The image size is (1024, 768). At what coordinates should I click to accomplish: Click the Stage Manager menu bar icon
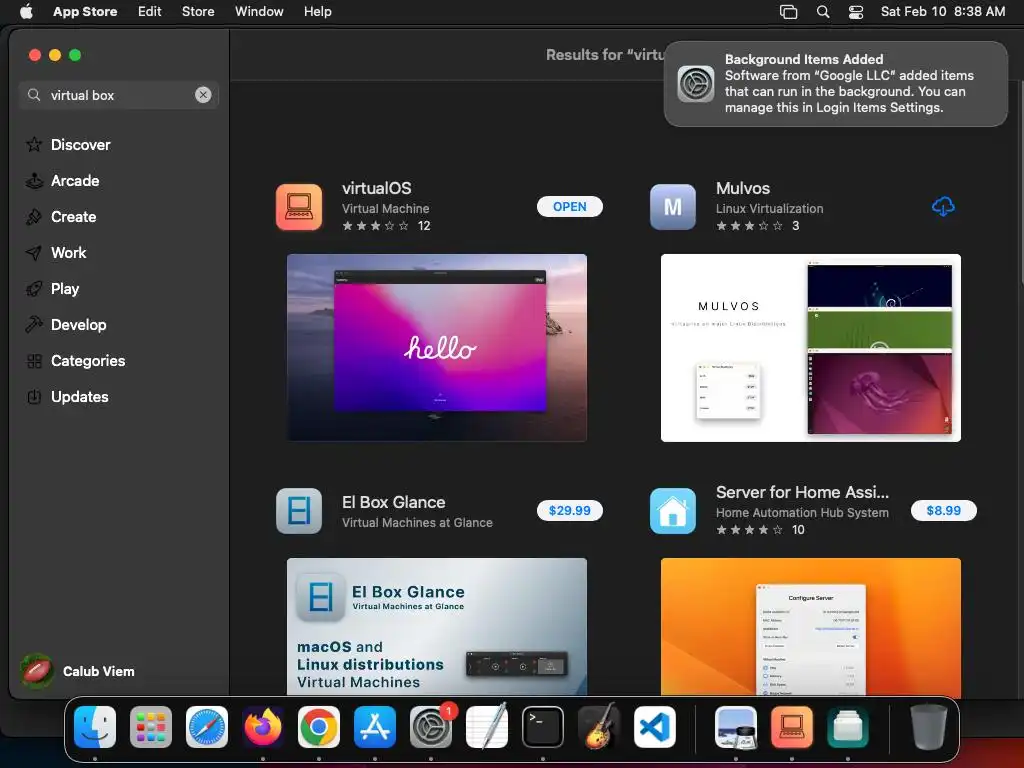(788, 12)
